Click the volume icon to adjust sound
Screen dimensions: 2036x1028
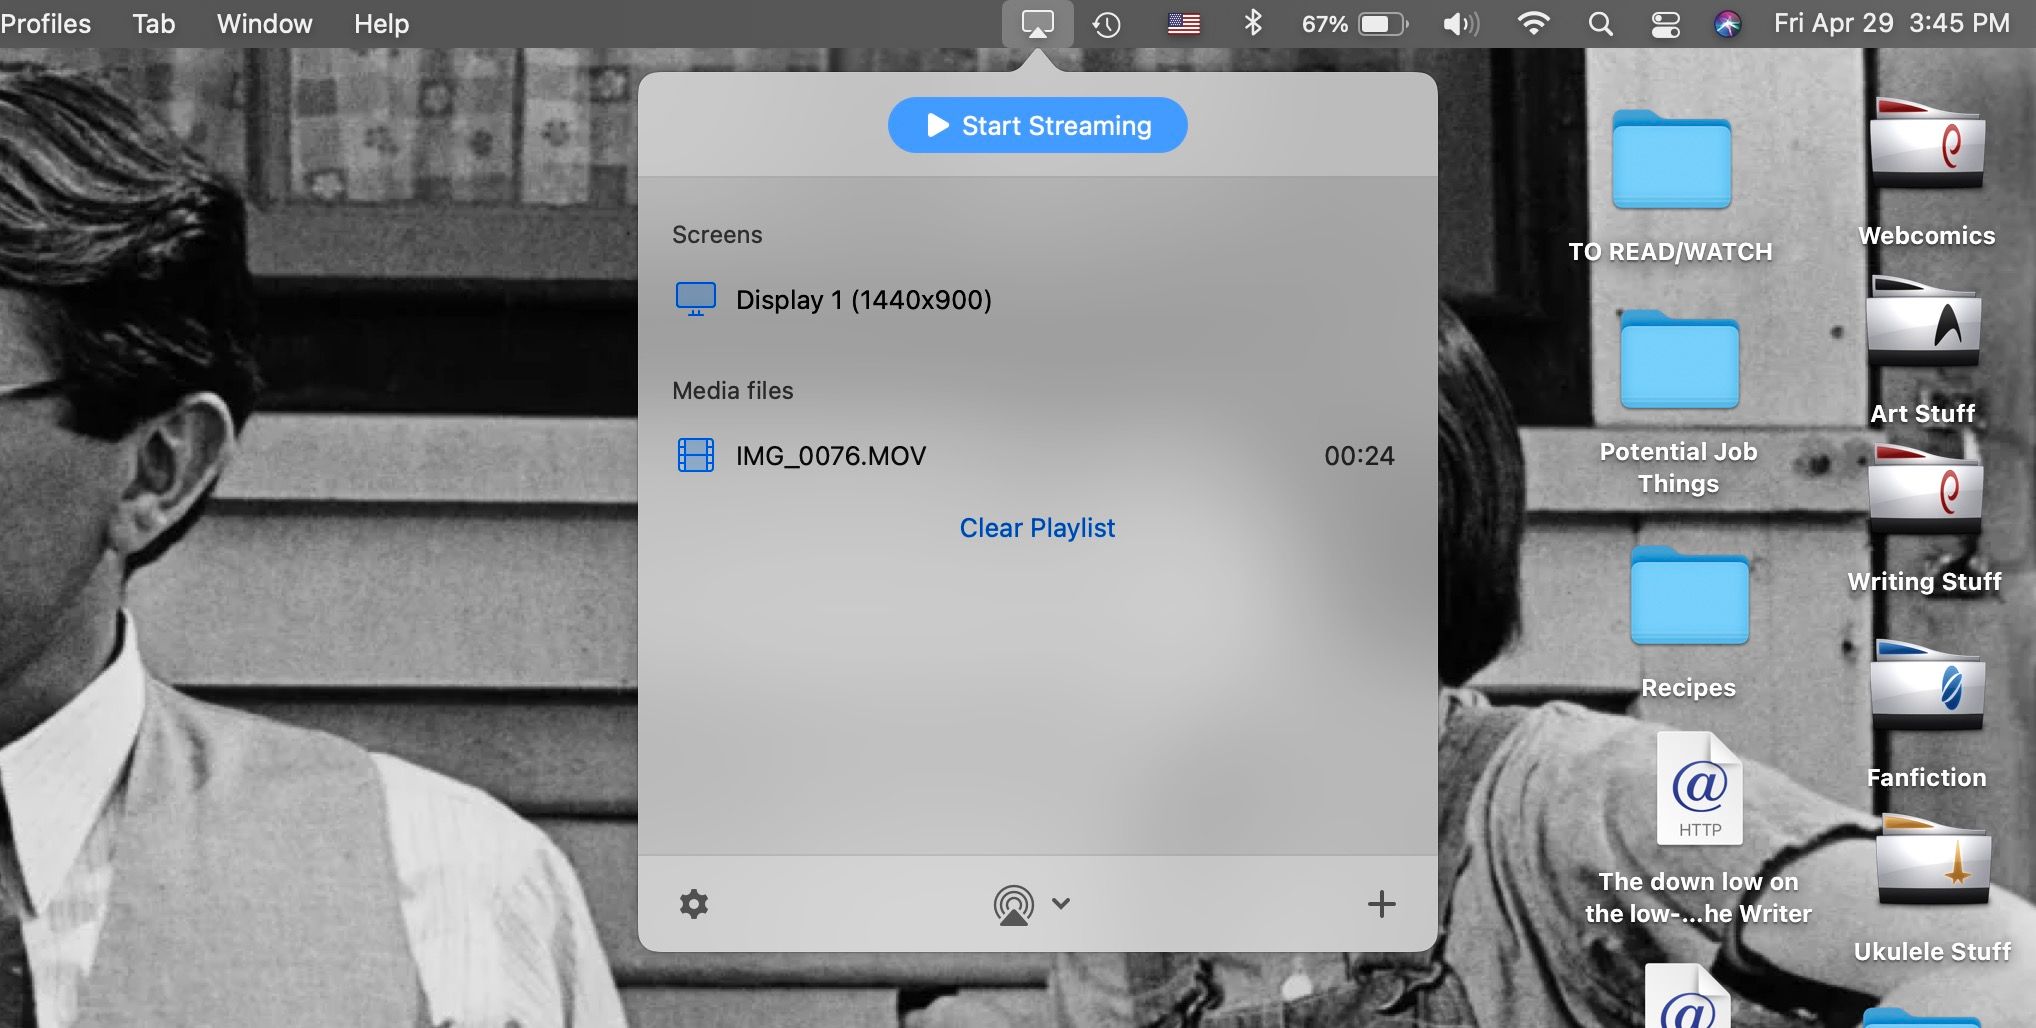point(1460,22)
